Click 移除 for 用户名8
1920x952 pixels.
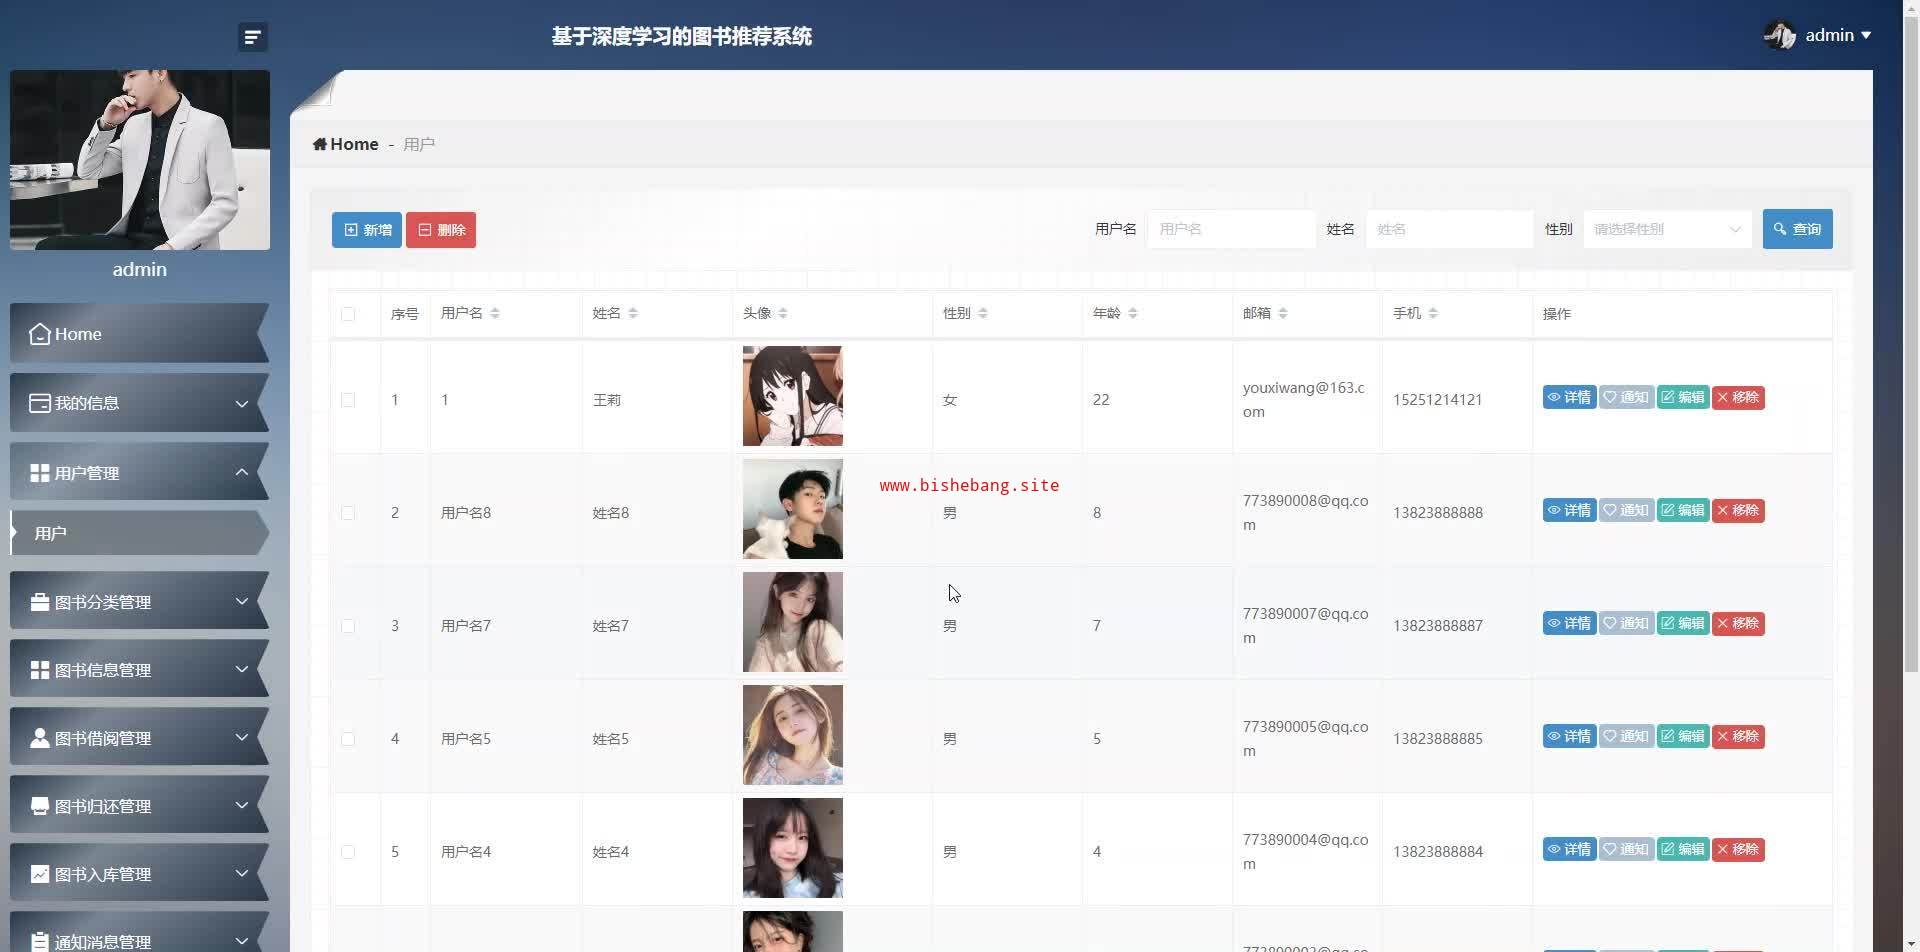(1738, 511)
